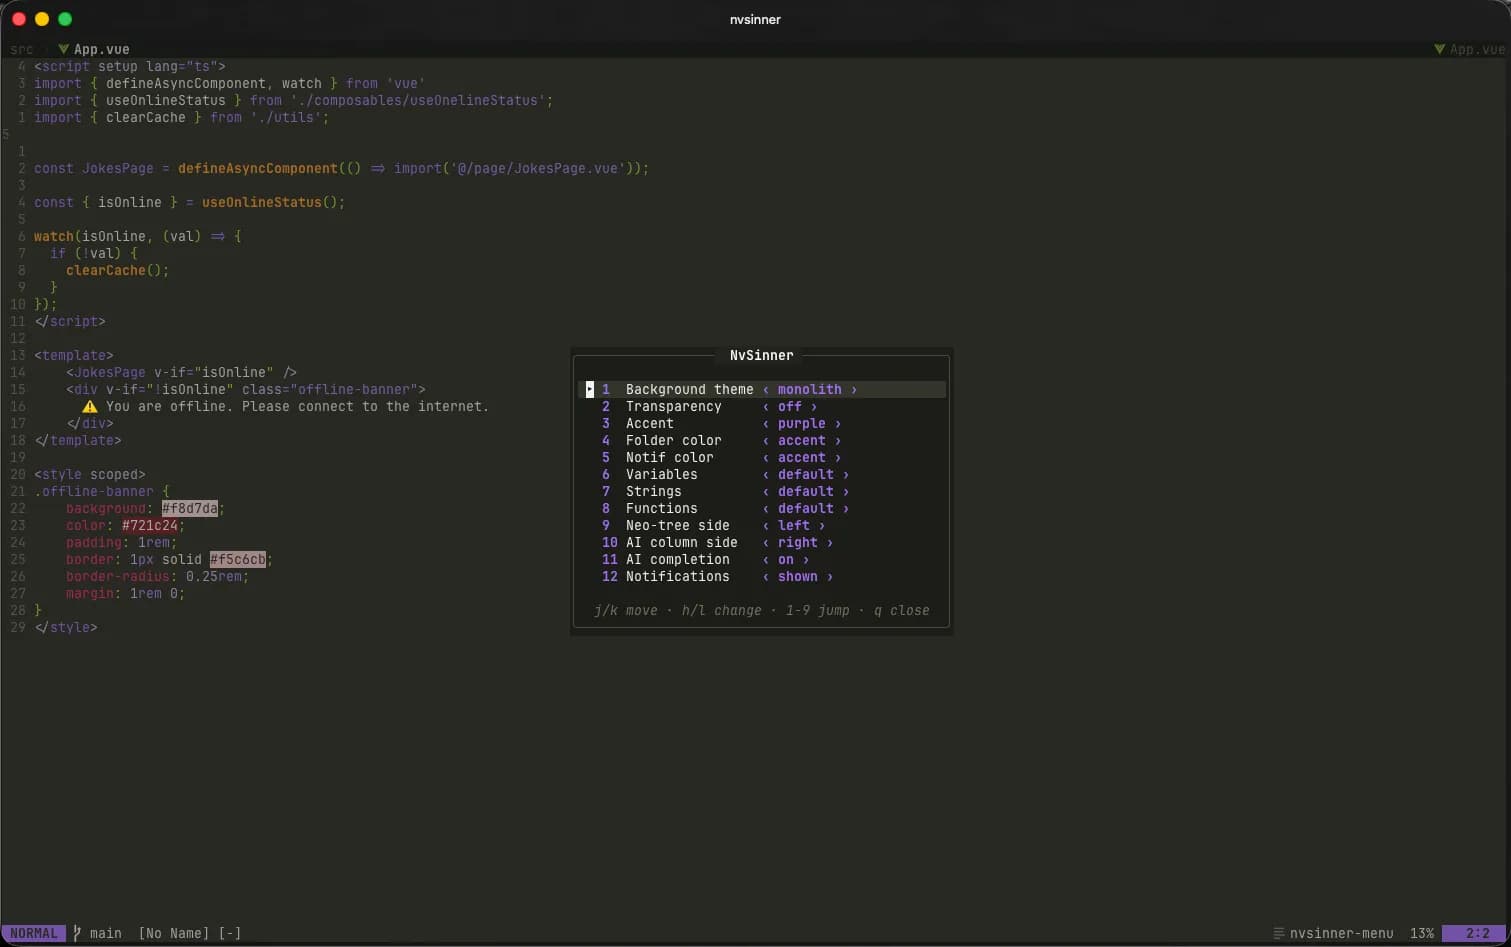The image size is (1511, 947).
Task: Click next arrow after purple accent value
Action: pyautogui.click(x=838, y=424)
